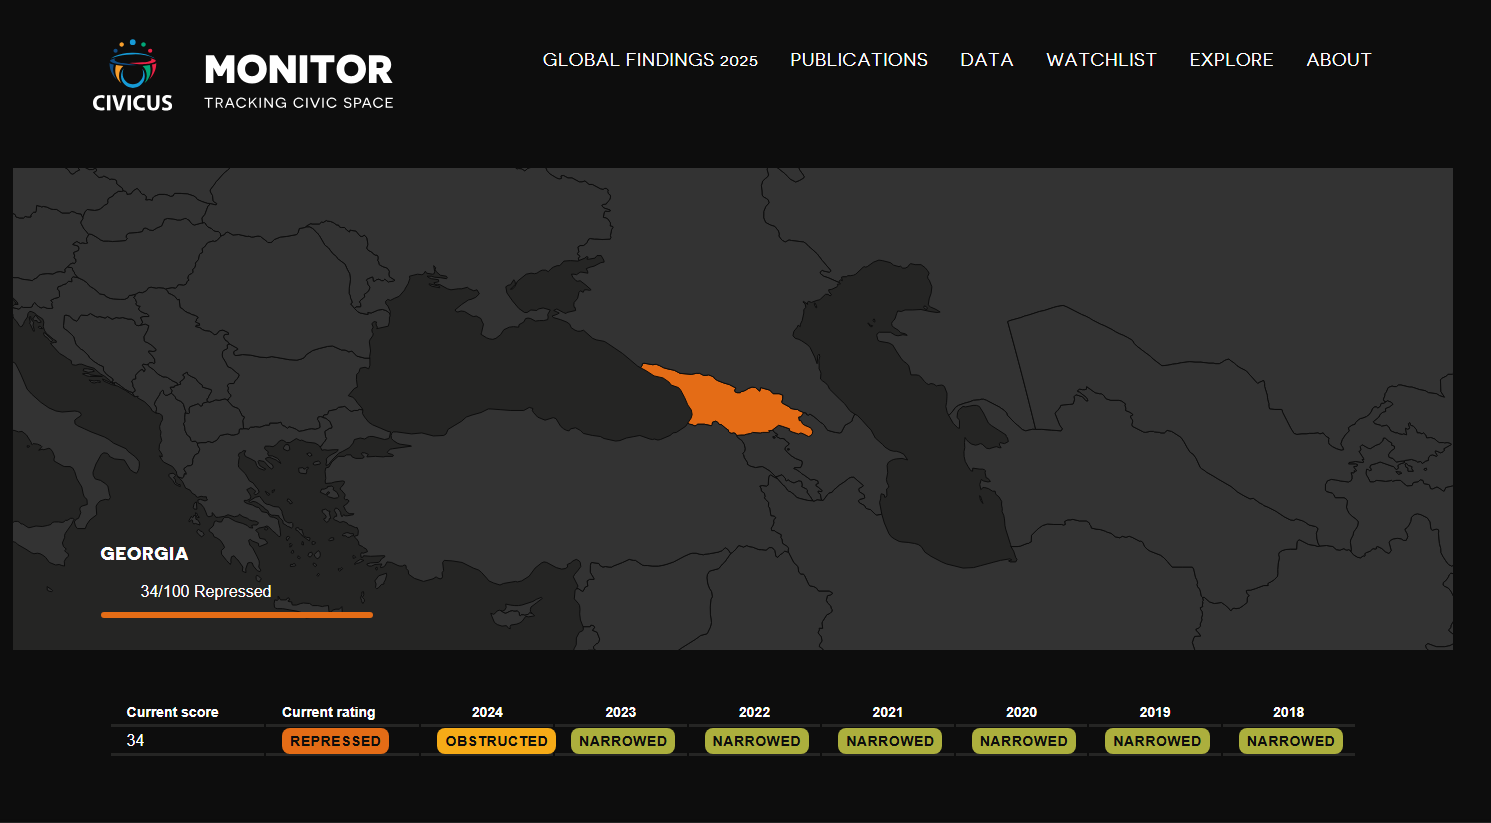1491x823 pixels.
Task: Click the MONITOR Tracking Civic Space title
Action: click(x=298, y=81)
